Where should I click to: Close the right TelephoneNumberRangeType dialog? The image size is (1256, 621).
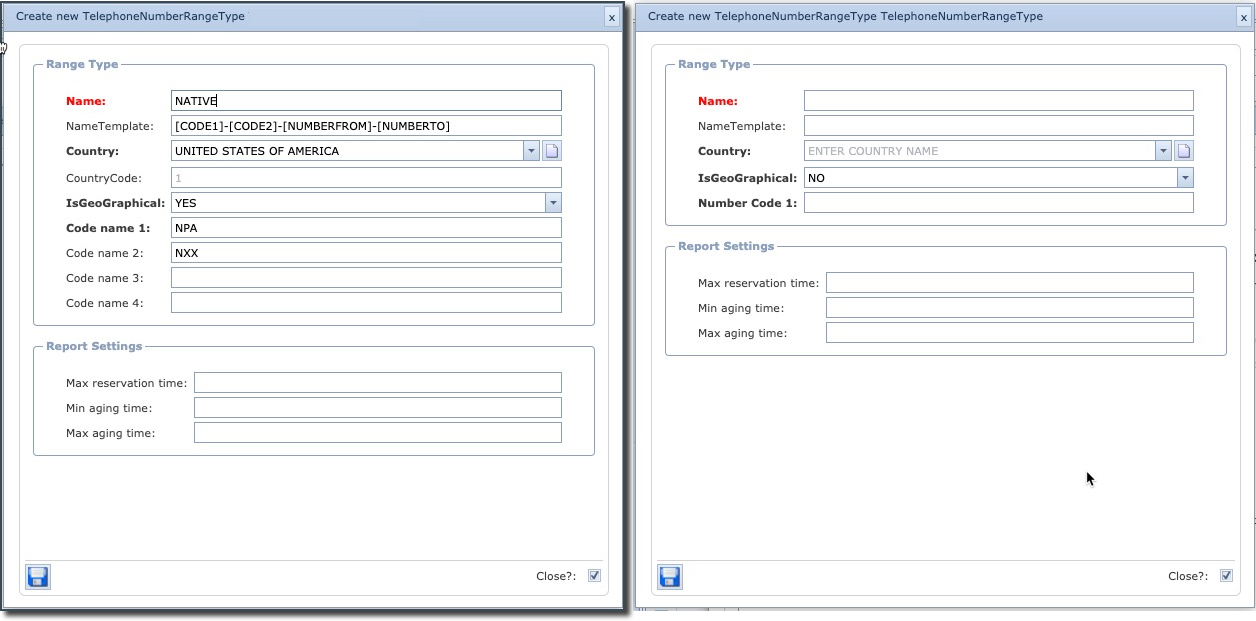(x=1244, y=17)
